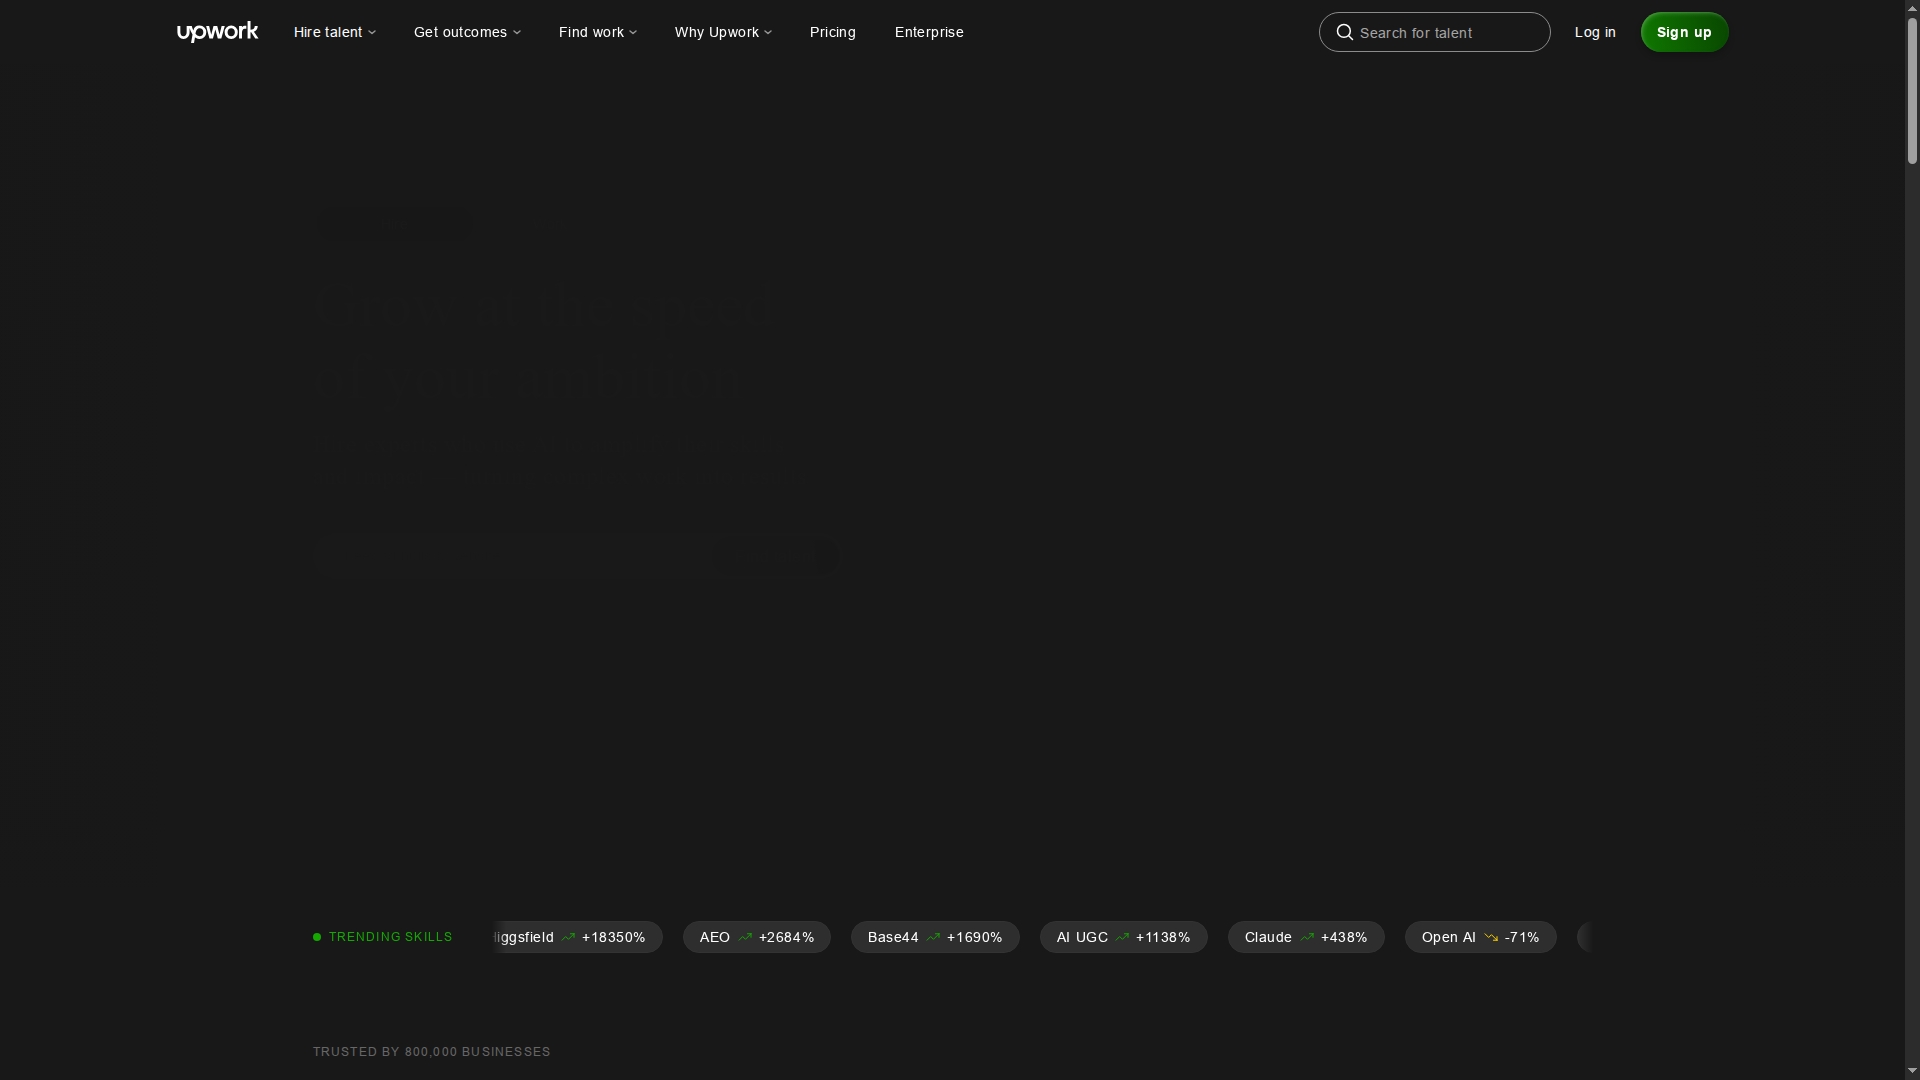
Task: Click the TRUSTED BY 800,000 BUSINESSES text
Action: [432, 1052]
